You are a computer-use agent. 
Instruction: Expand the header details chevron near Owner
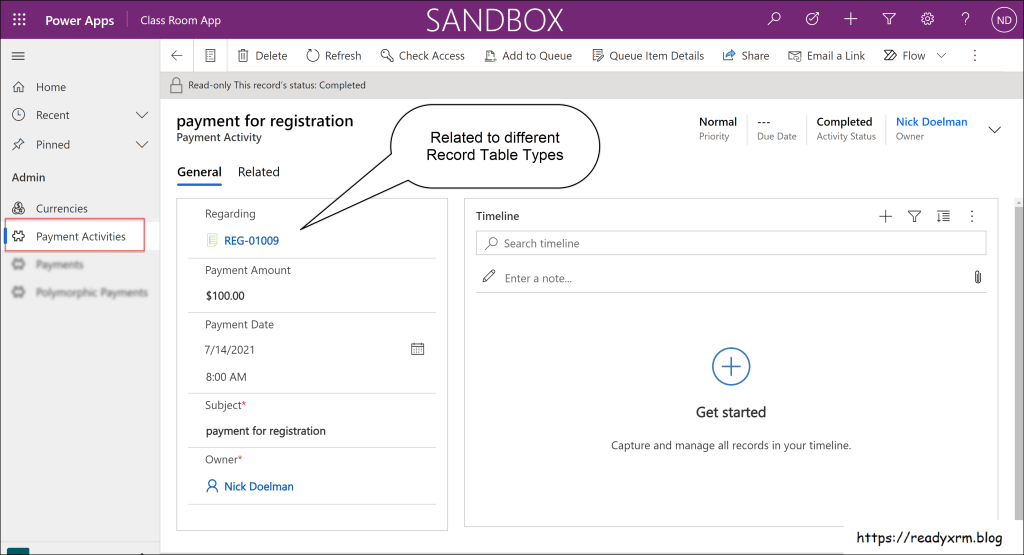[994, 129]
